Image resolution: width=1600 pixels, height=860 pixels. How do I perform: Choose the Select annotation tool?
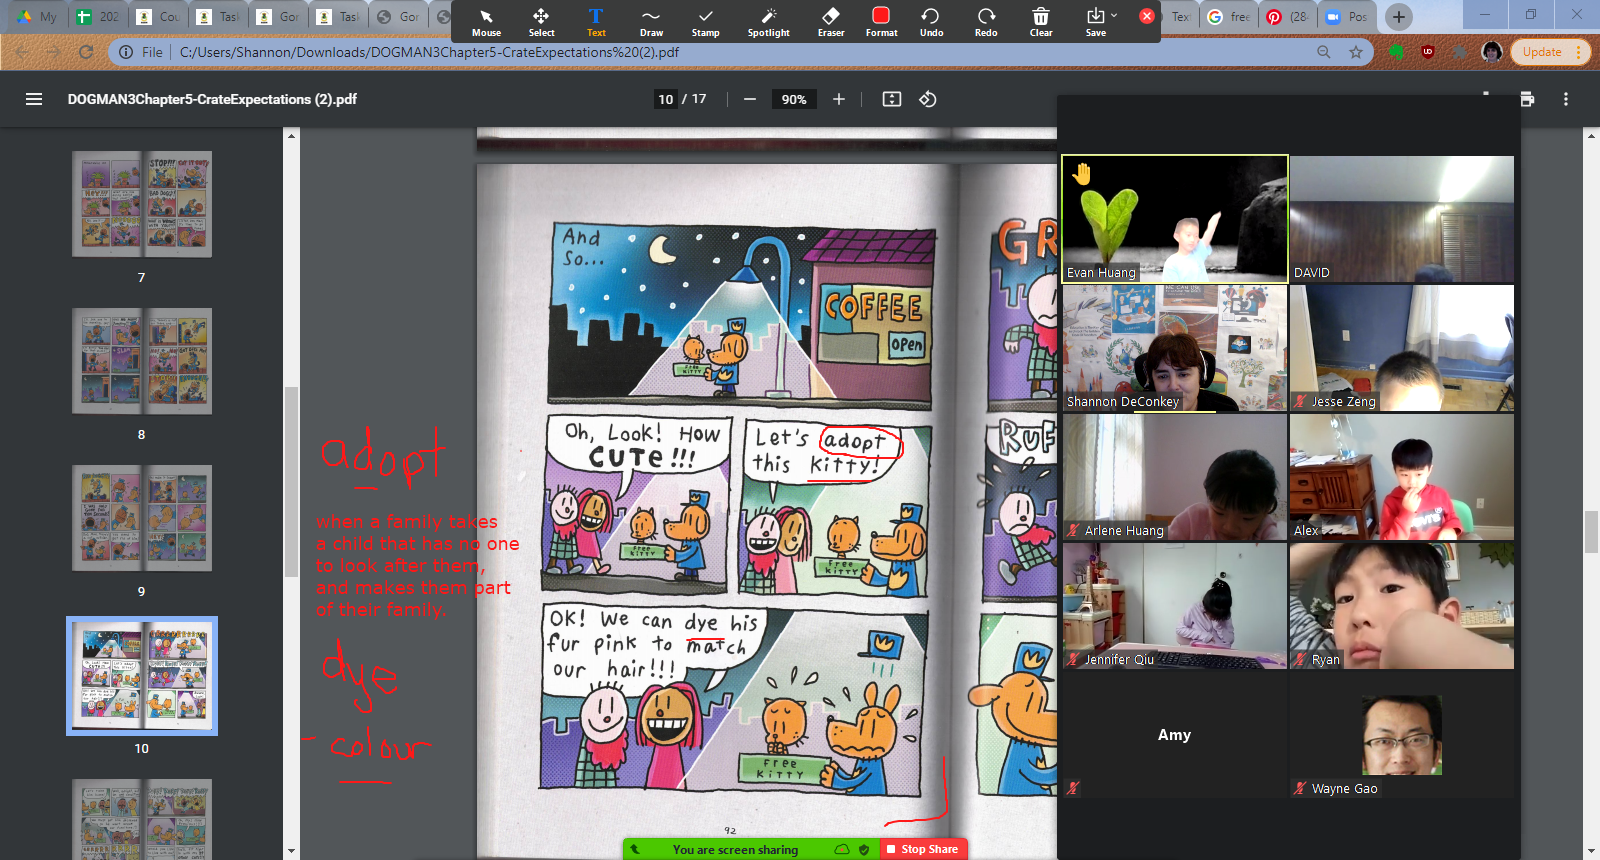[541, 22]
